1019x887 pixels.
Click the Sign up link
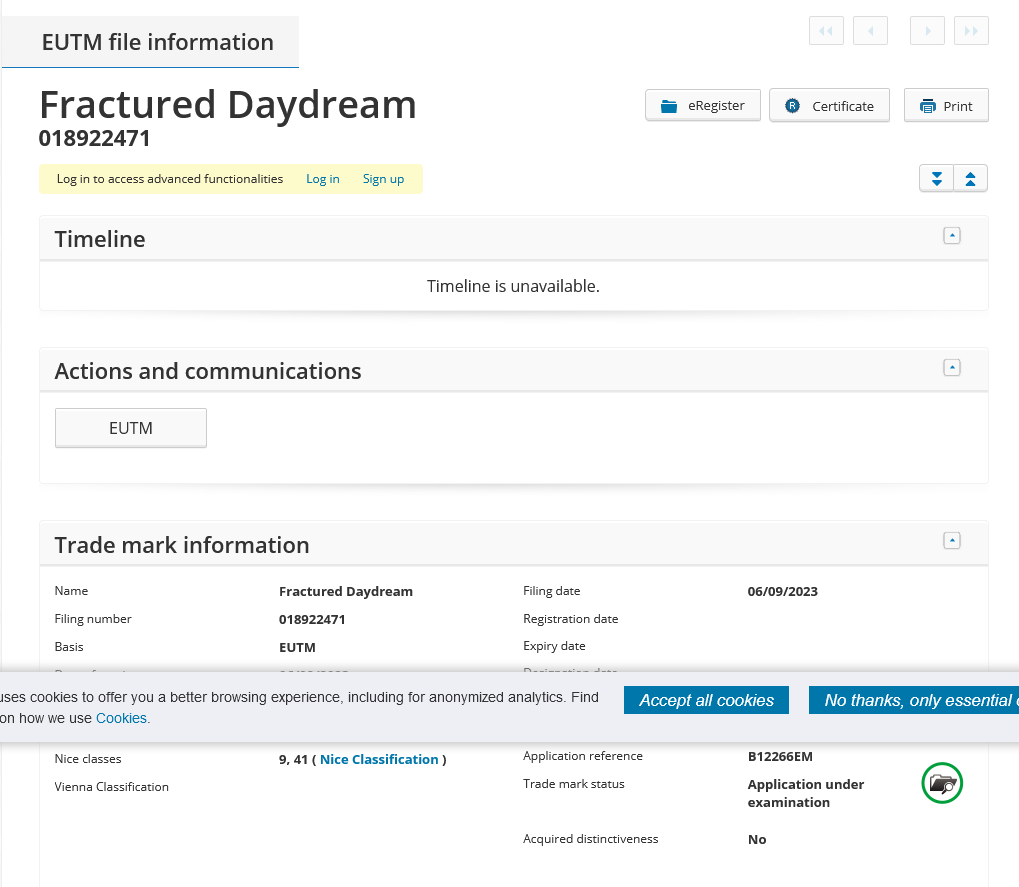[383, 179]
